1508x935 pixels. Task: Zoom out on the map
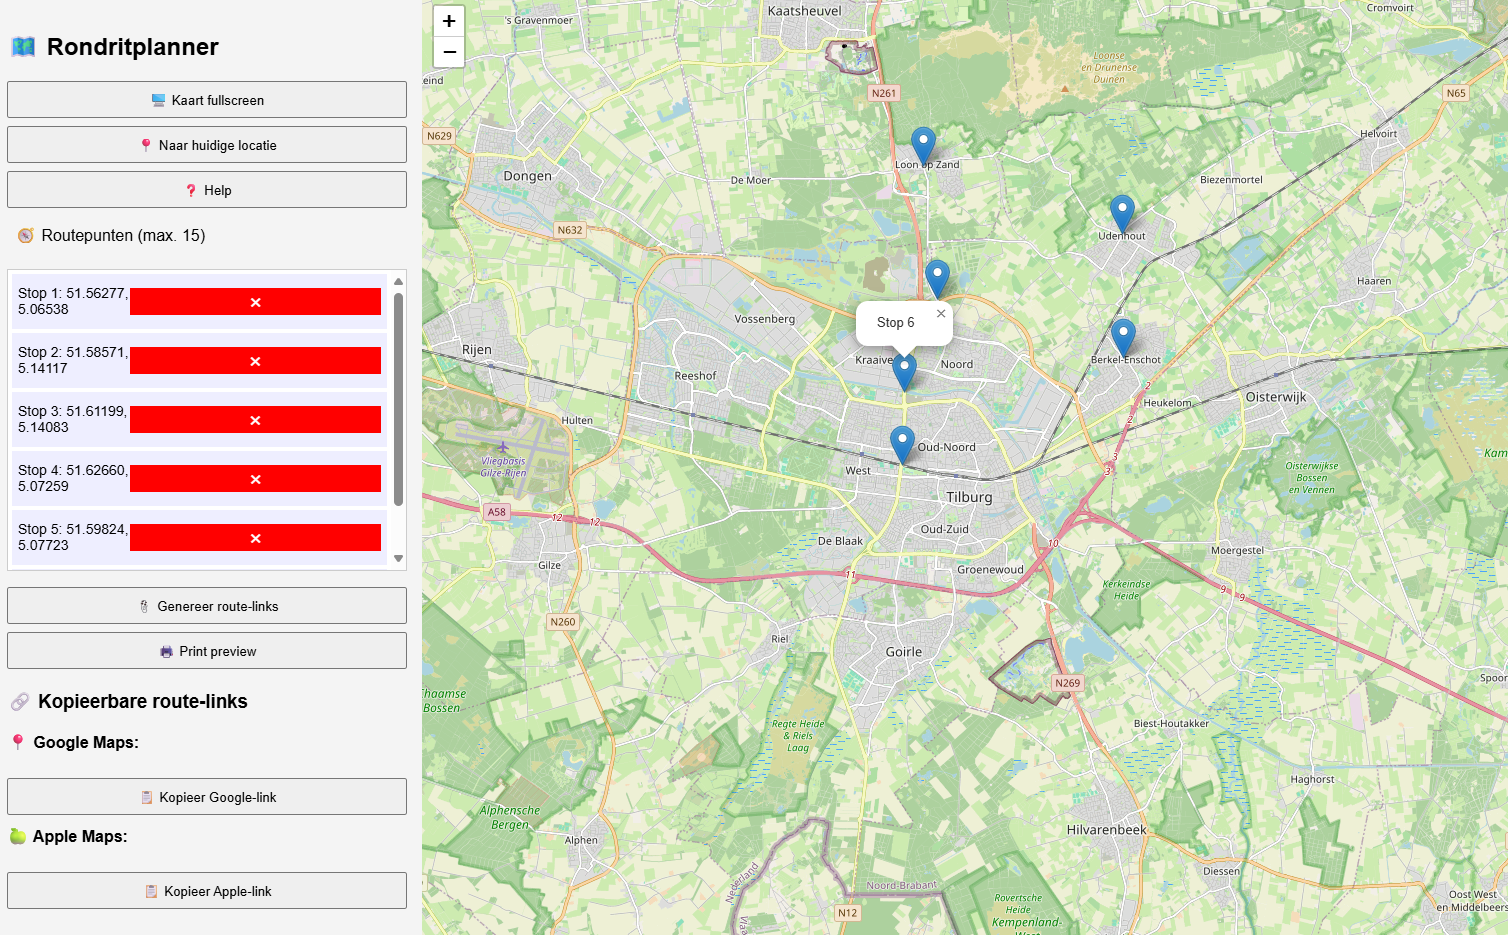coord(449,52)
